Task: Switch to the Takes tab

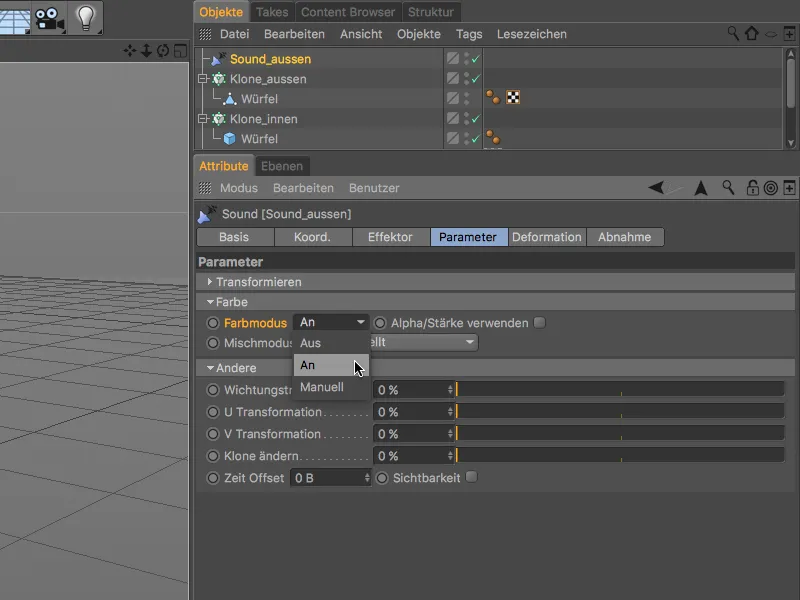Action: [272, 12]
